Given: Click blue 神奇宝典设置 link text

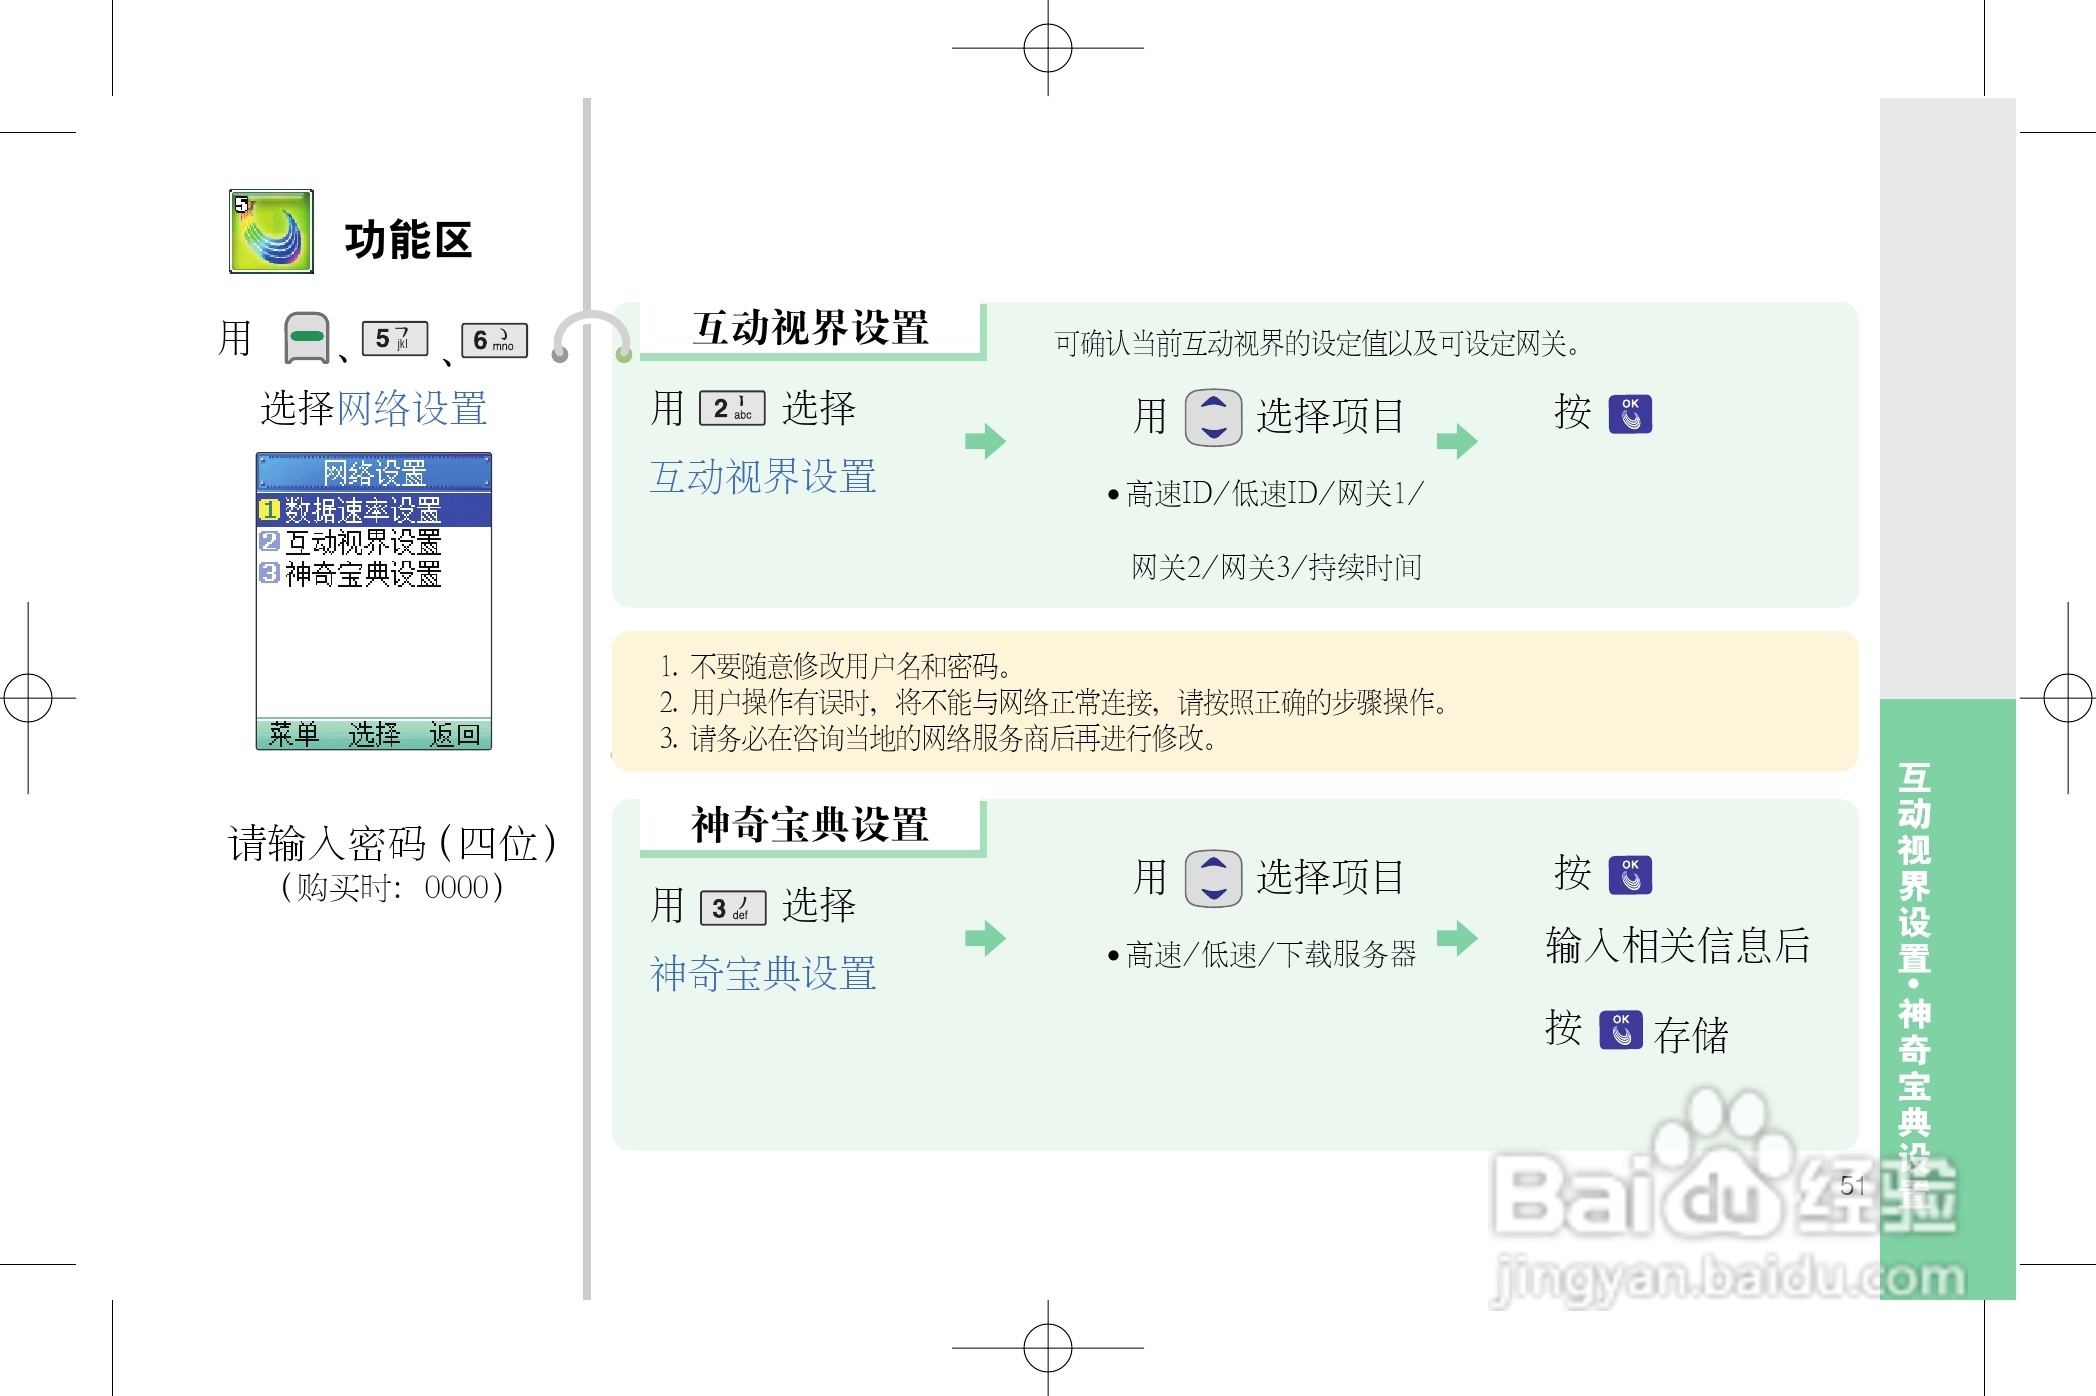Looking at the screenshot, I should [x=763, y=973].
